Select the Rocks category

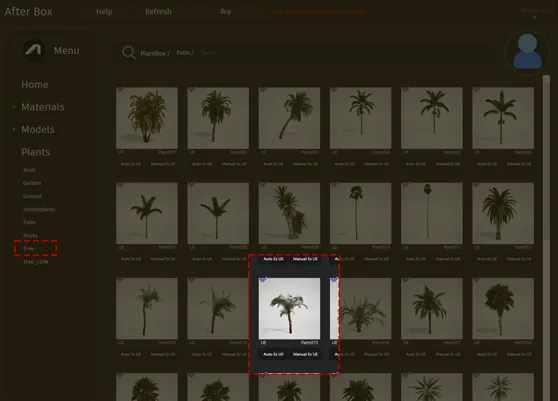30,235
